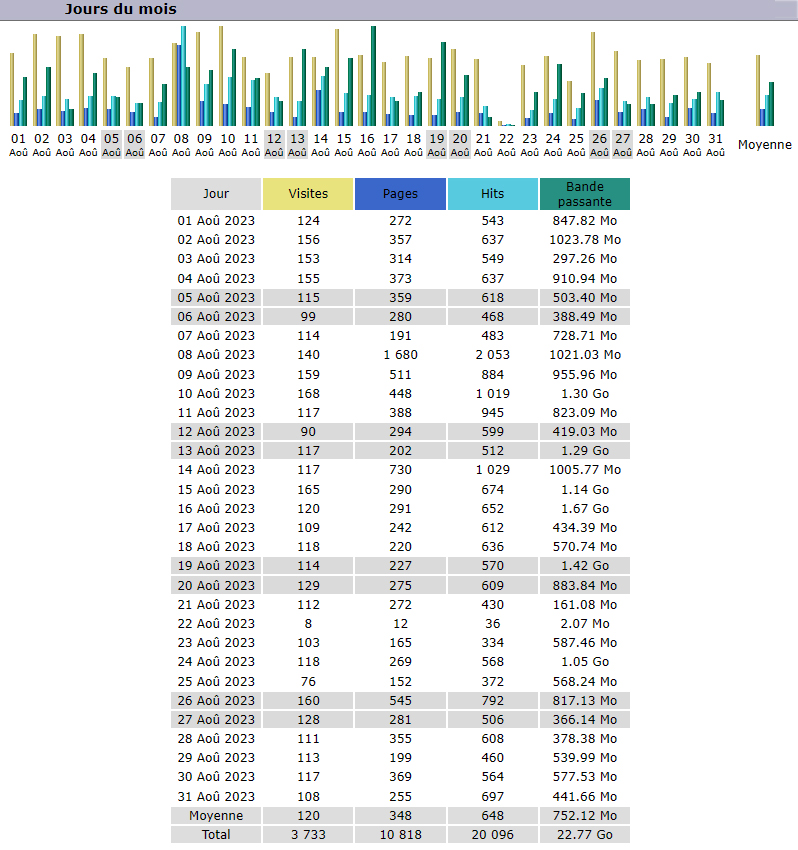
Task: Click bandwidth value "161.08 Mo"
Action: pos(585,604)
